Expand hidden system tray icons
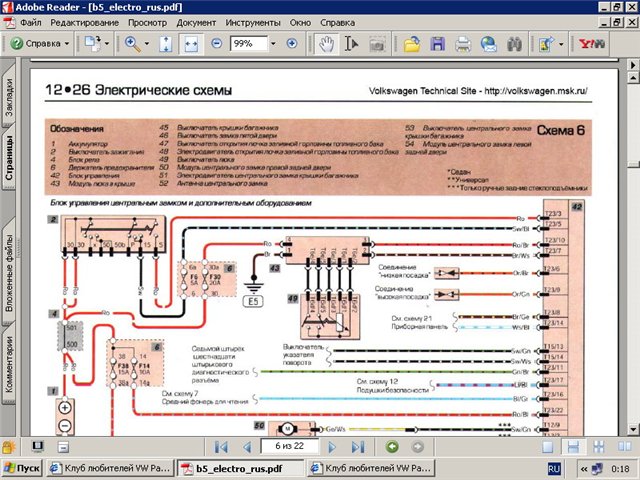 coord(584,469)
